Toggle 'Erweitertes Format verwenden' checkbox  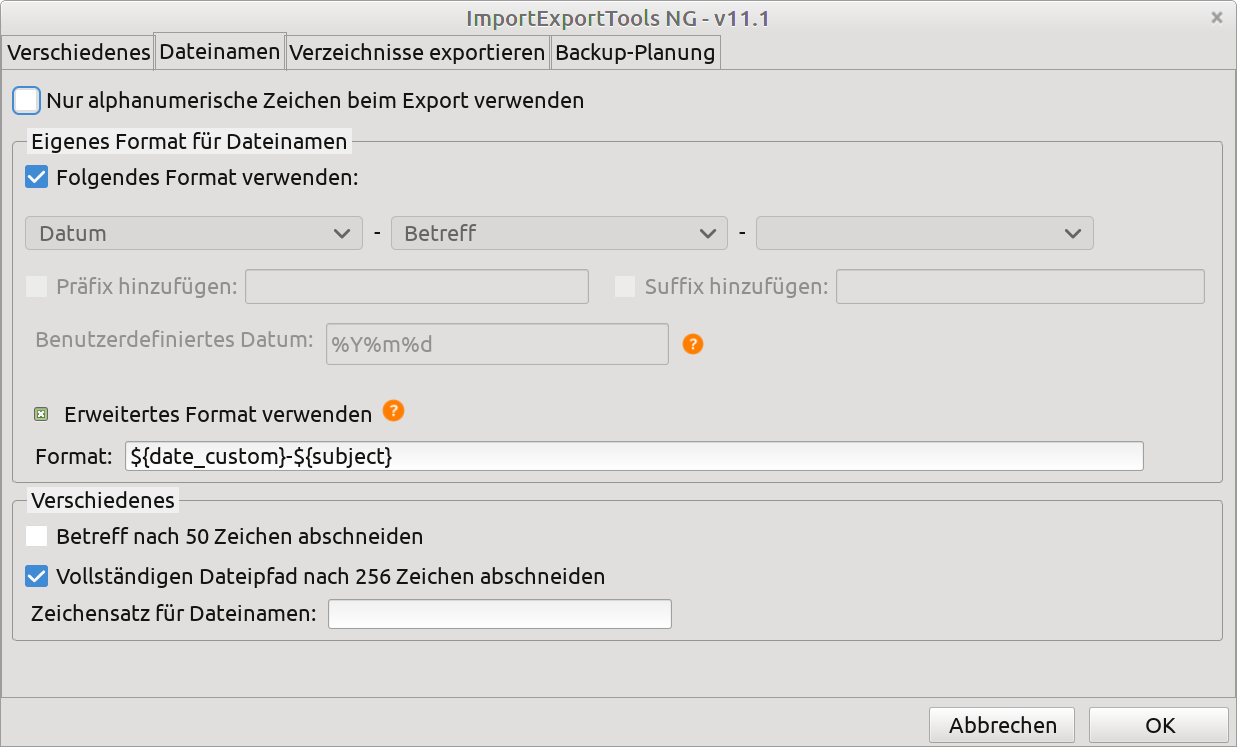[41, 414]
